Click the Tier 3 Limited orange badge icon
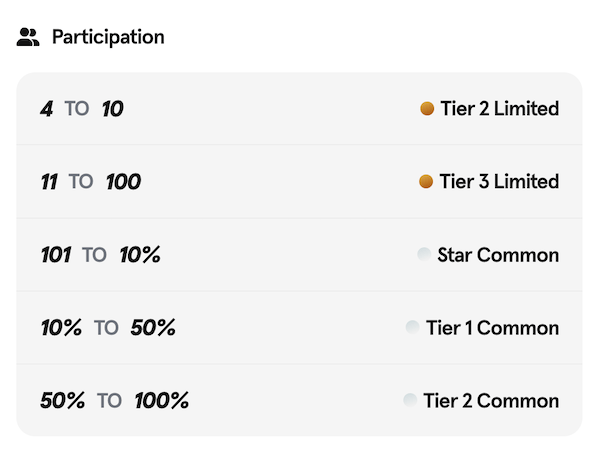This screenshot has height=455, width=600. pyautogui.click(x=425, y=181)
